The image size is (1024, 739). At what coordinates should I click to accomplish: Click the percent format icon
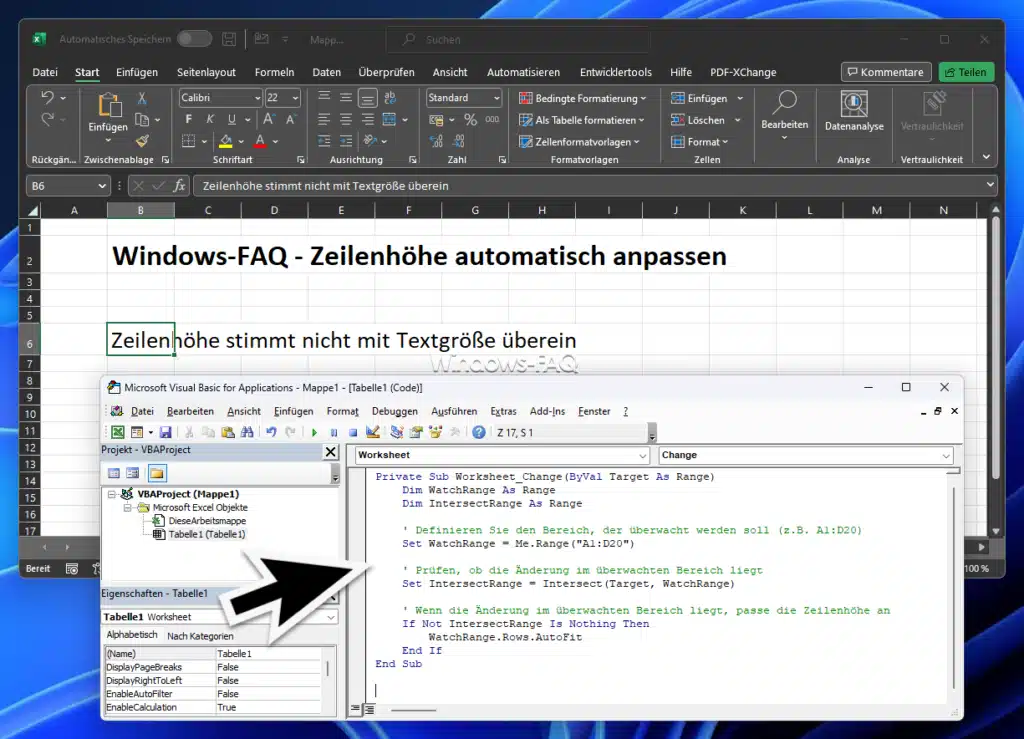tap(470, 119)
